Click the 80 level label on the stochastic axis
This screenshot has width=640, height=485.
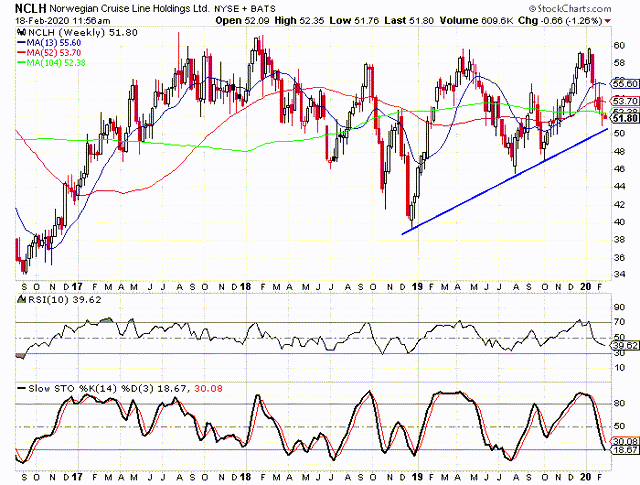[x=619, y=403]
